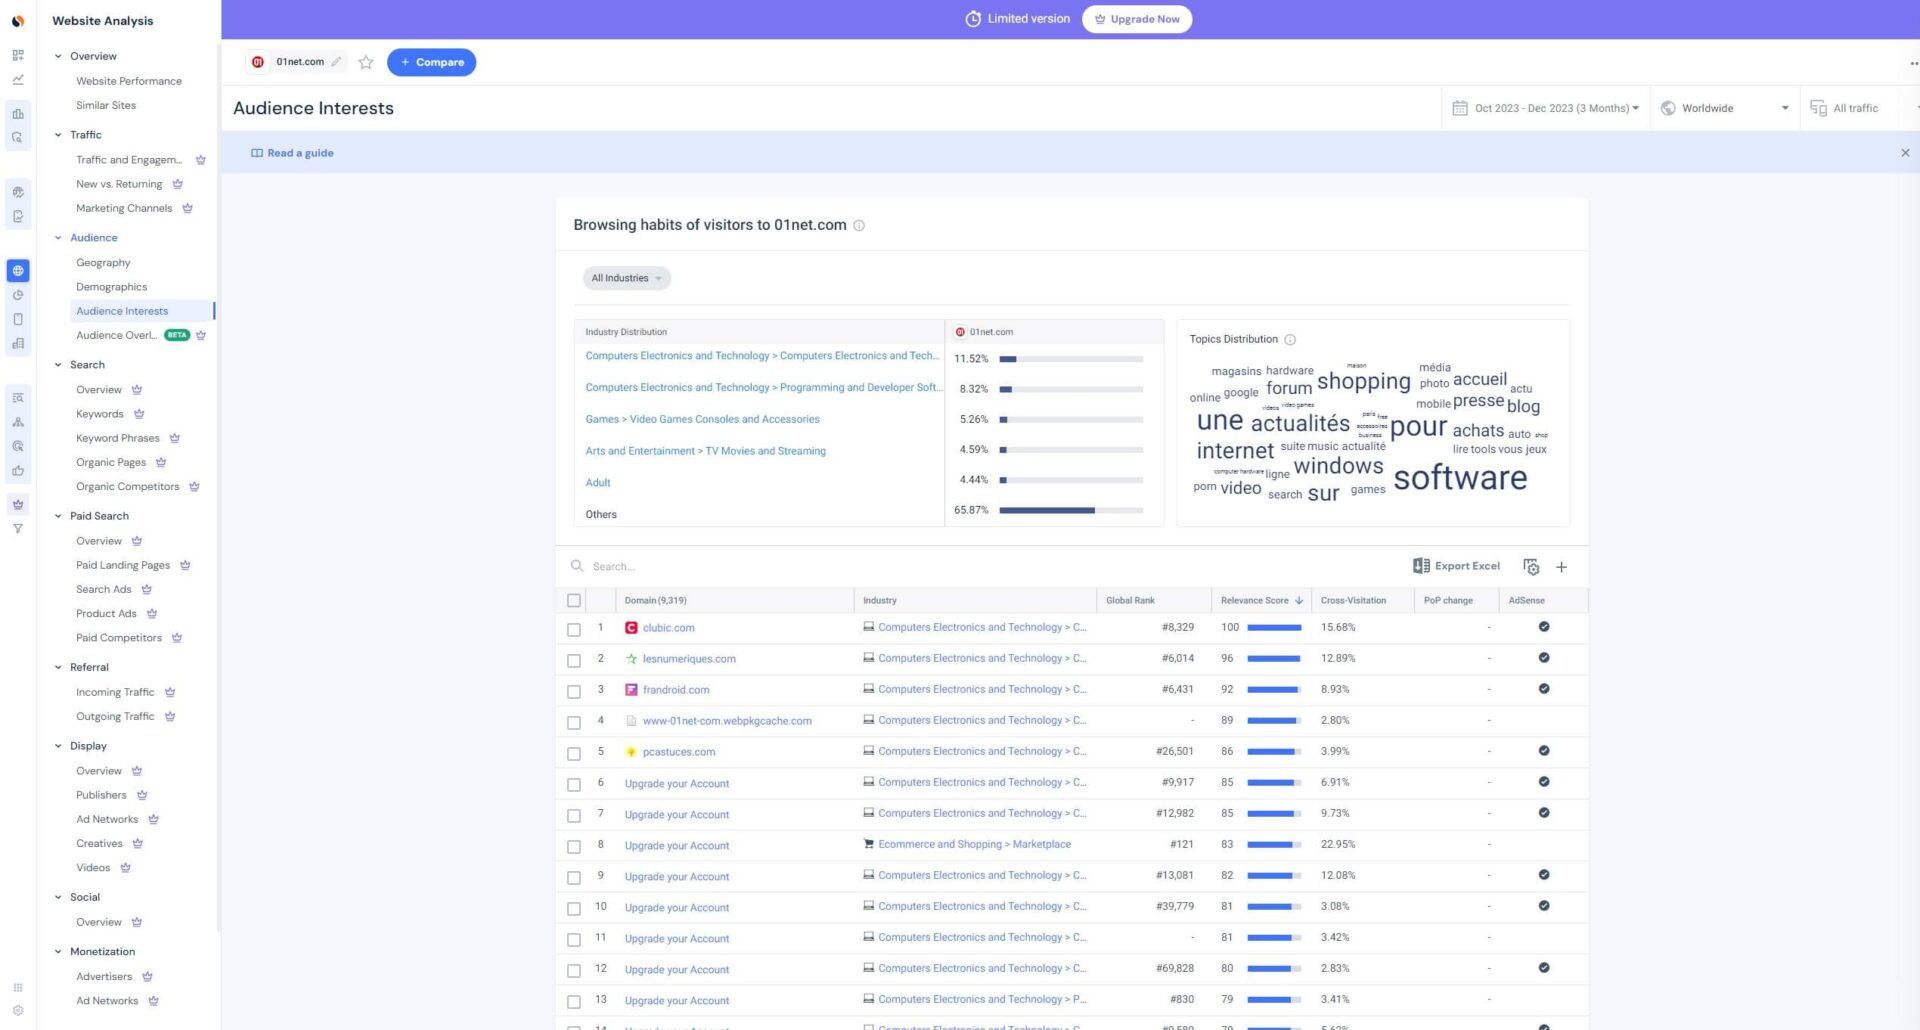The width and height of the screenshot is (1920, 1030).
Task: Click the clubic.com favicon
Action: [631, 628]
